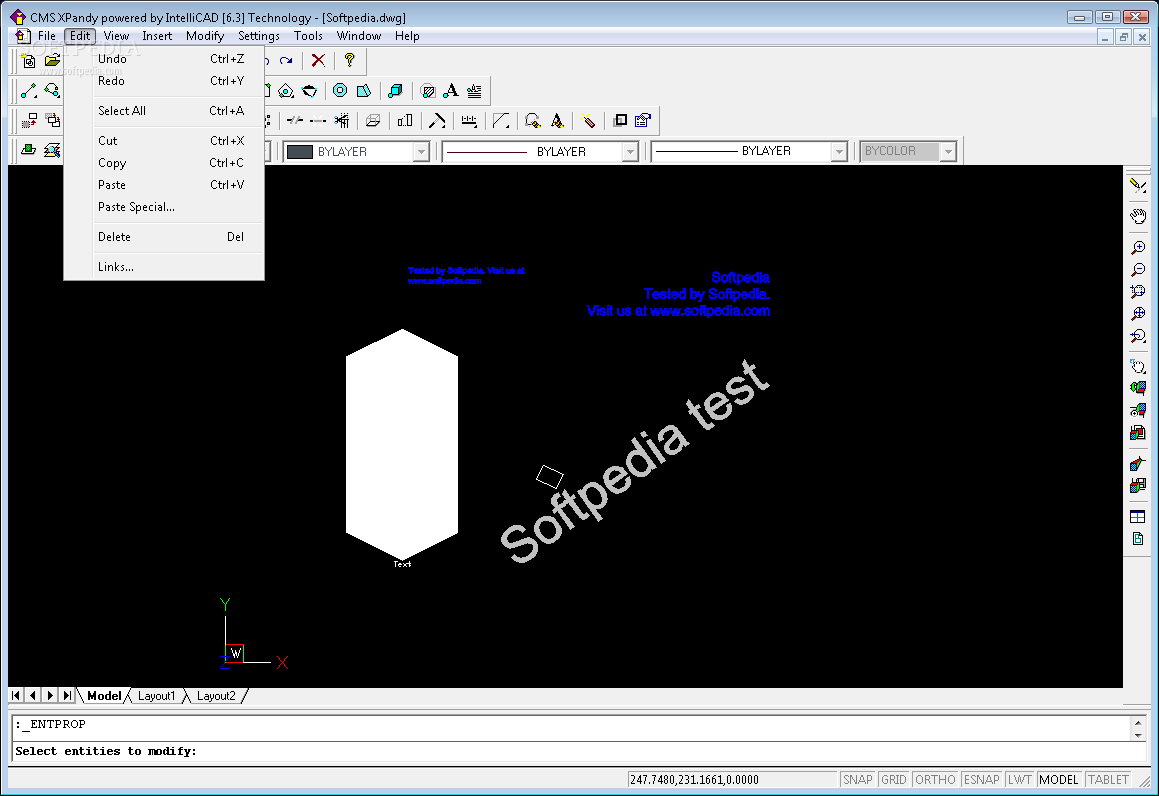The image size is (1159, 796).
Task: Click the Open file folder icon
Action: point(52,61)
